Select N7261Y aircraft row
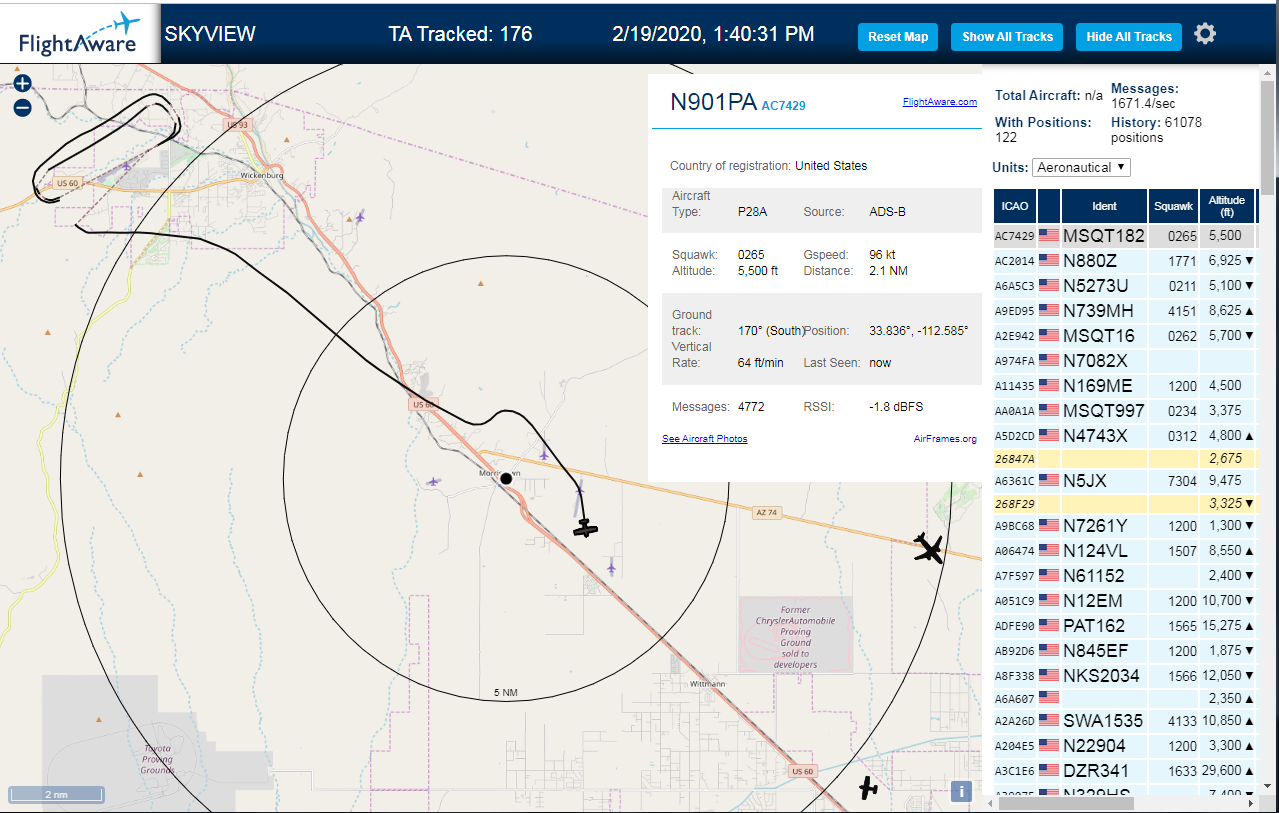The width and height of the screenshot is (1279, 813). 1125,526
